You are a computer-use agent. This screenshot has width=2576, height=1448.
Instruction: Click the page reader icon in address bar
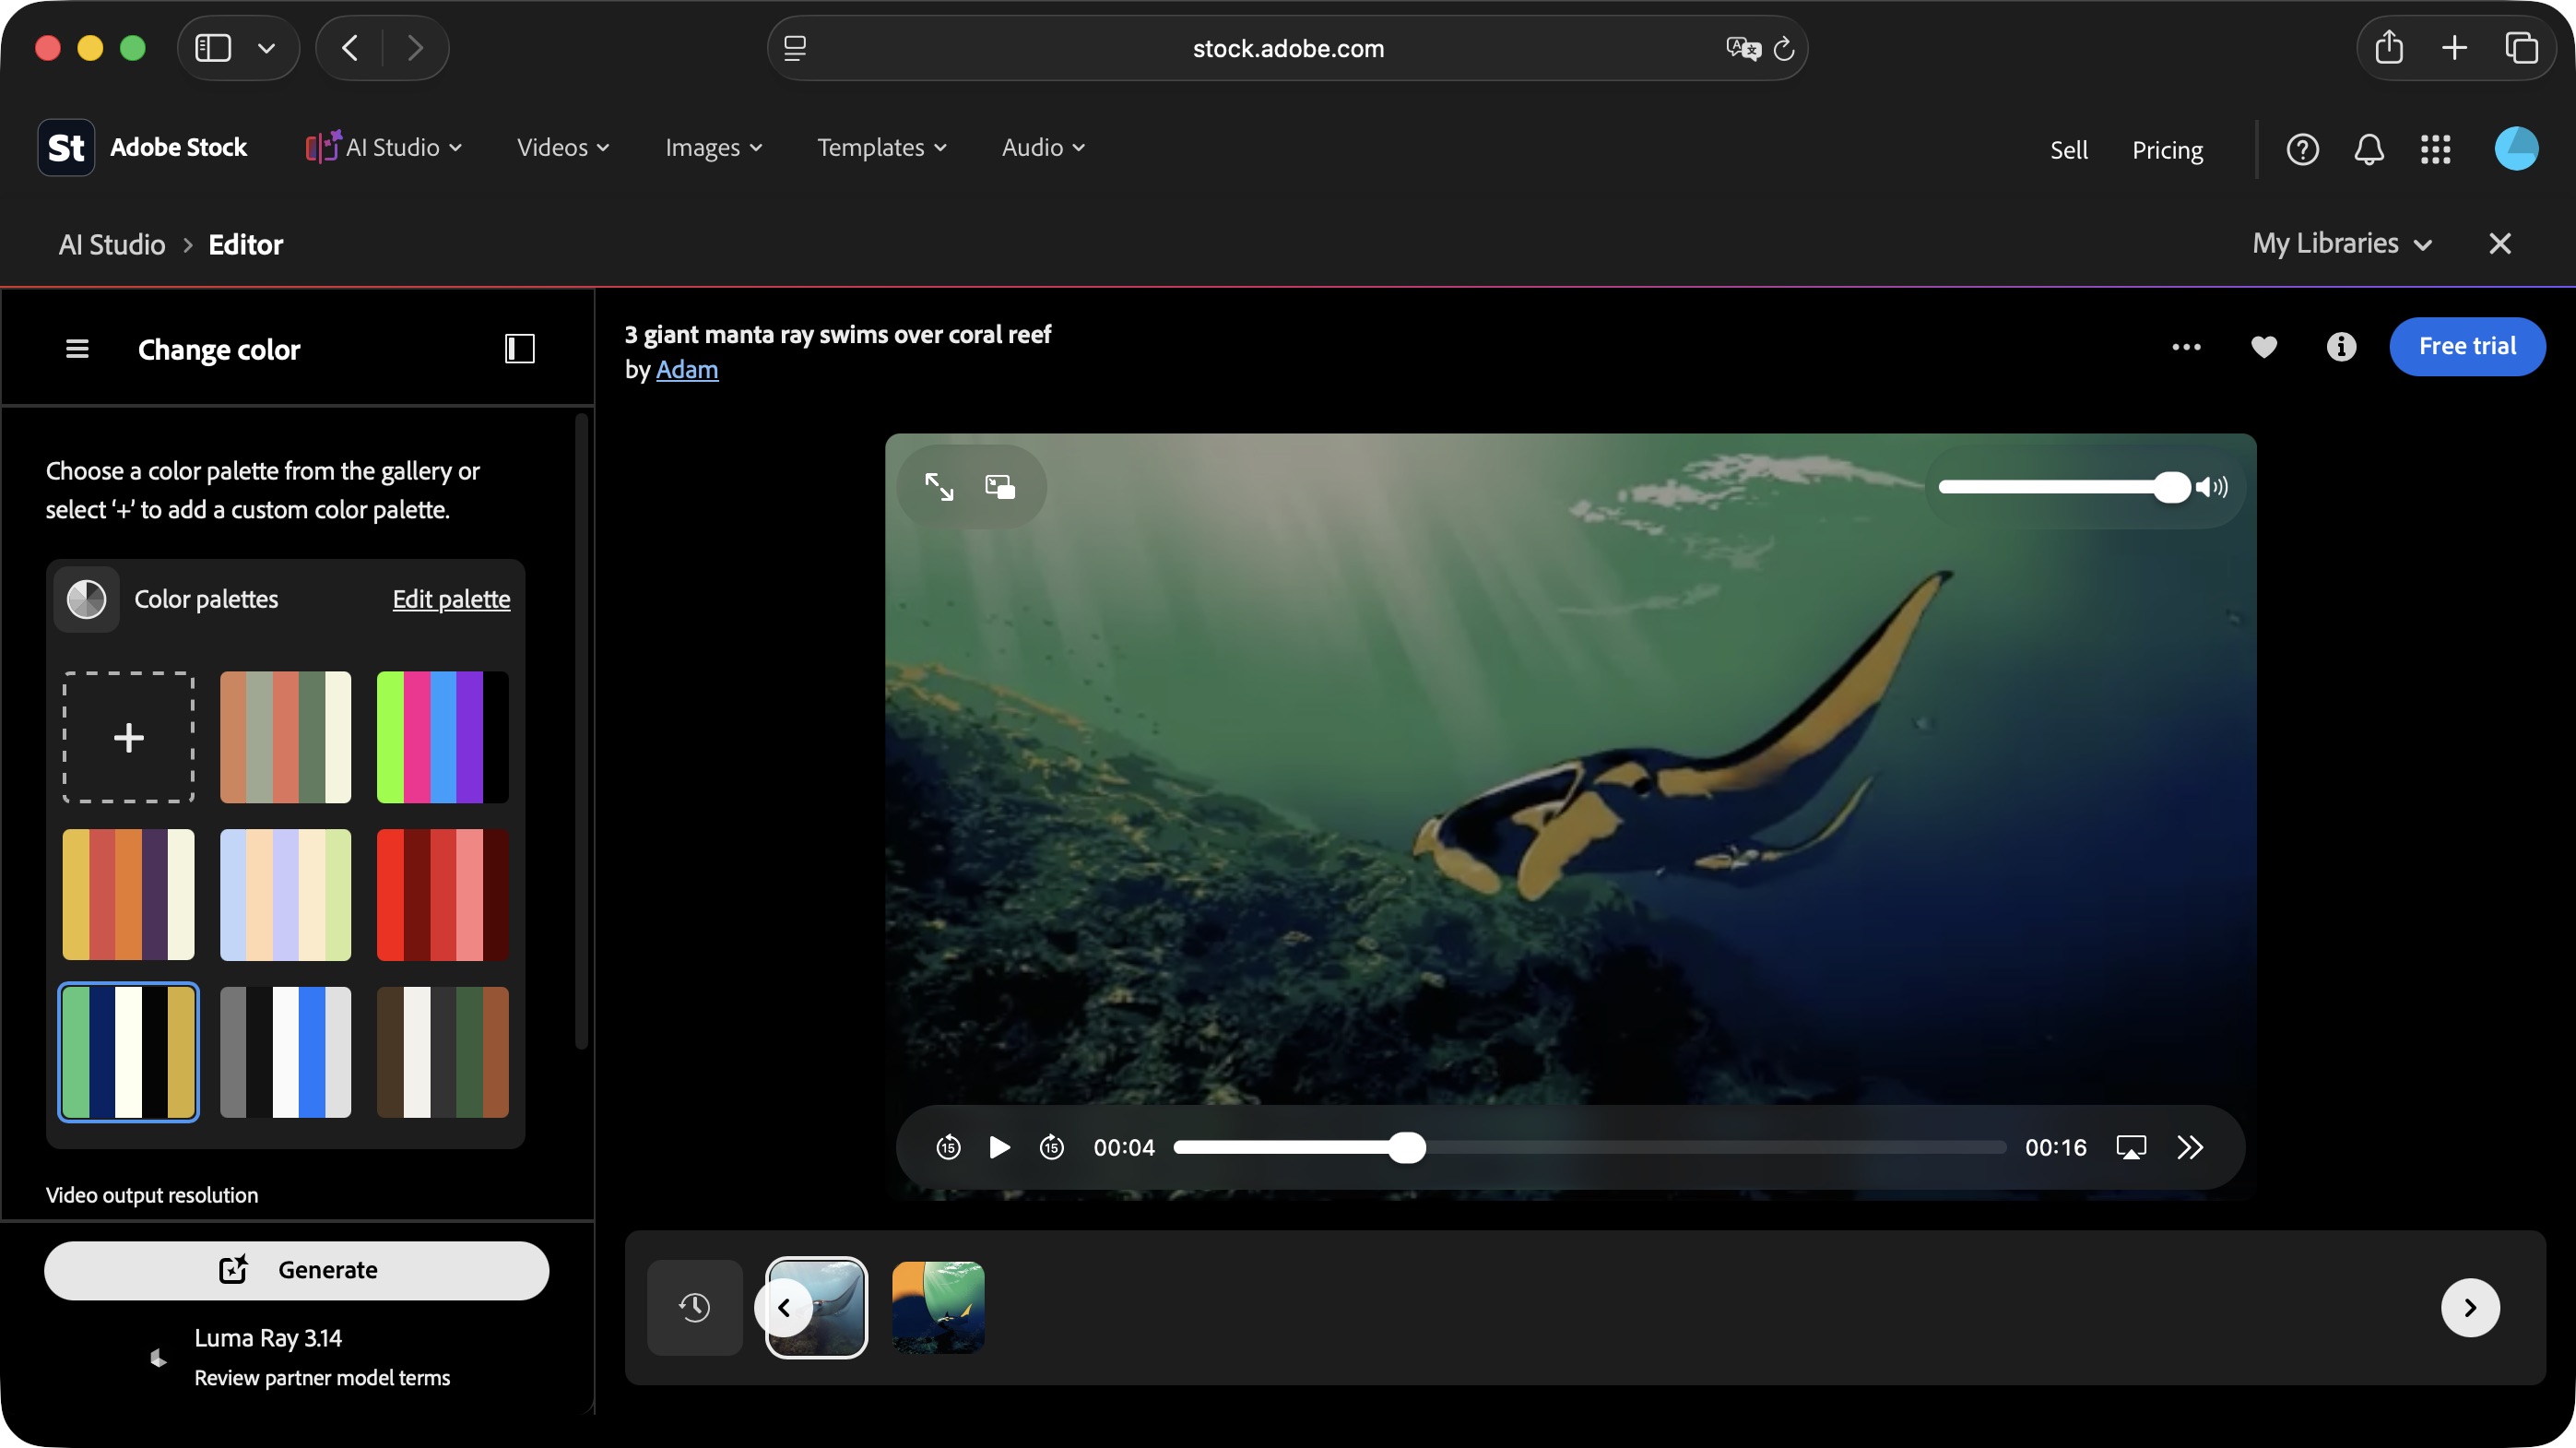(795, 48)
